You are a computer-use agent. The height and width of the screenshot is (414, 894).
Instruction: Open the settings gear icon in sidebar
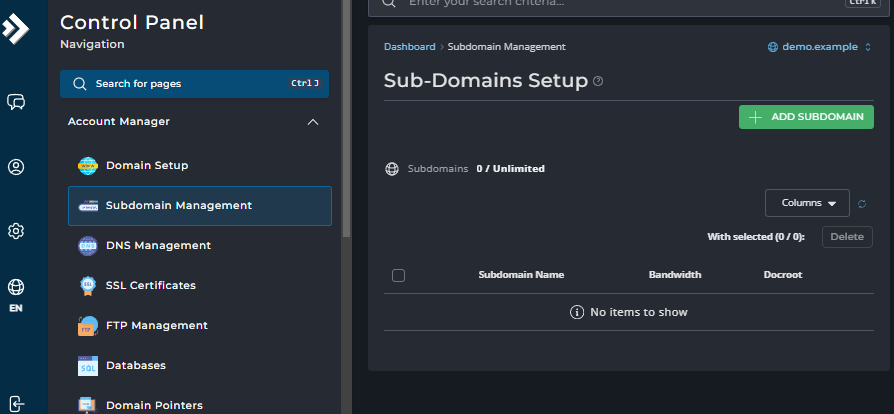point(16,231)
